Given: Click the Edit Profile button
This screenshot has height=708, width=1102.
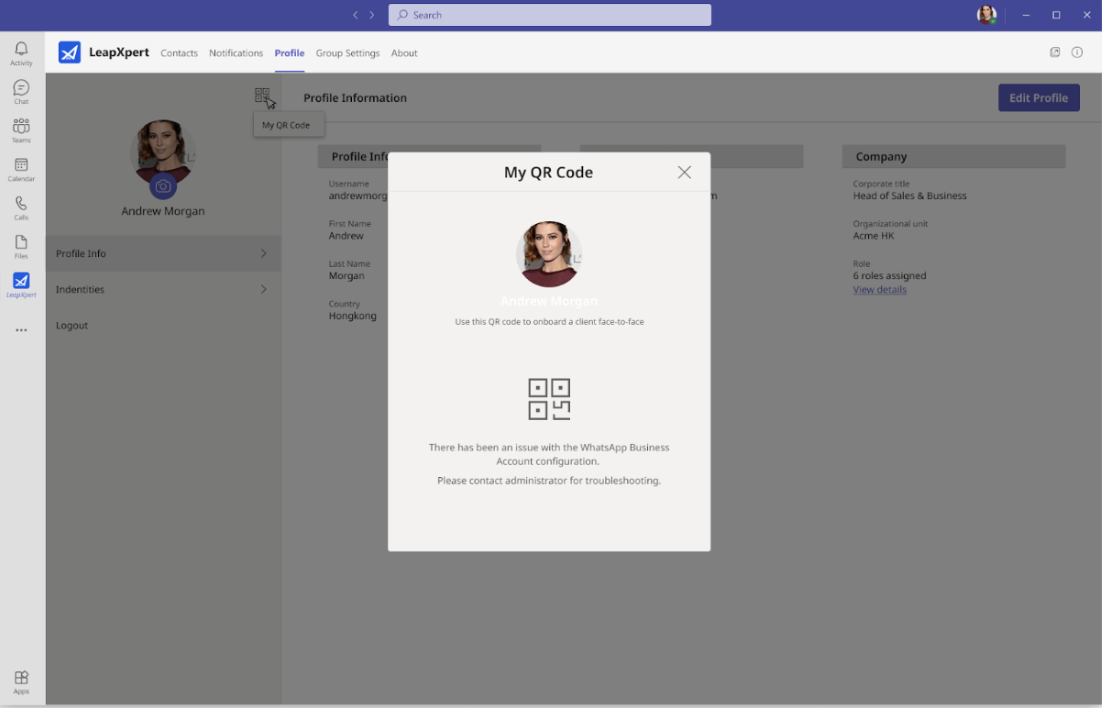Looking at the screenshot, I should (1039, 98).
